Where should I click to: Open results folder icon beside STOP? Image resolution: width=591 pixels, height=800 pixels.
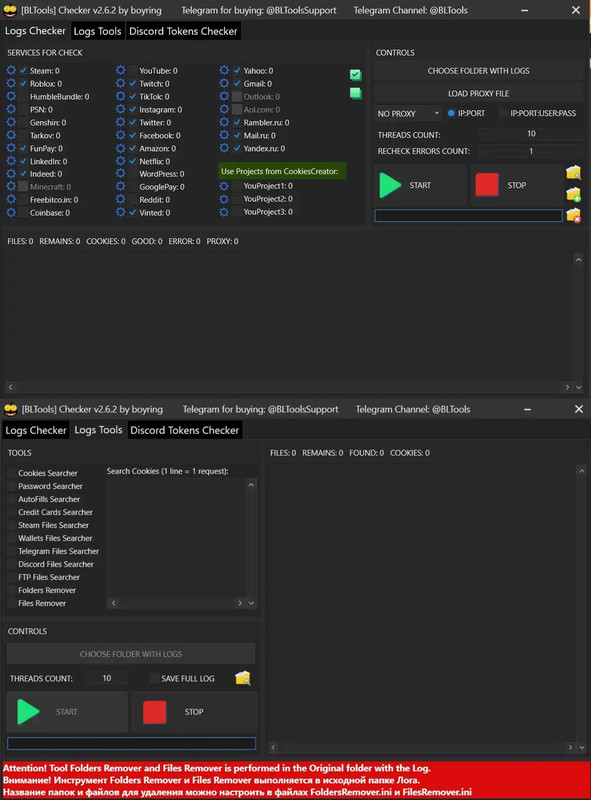pos(573,172)
